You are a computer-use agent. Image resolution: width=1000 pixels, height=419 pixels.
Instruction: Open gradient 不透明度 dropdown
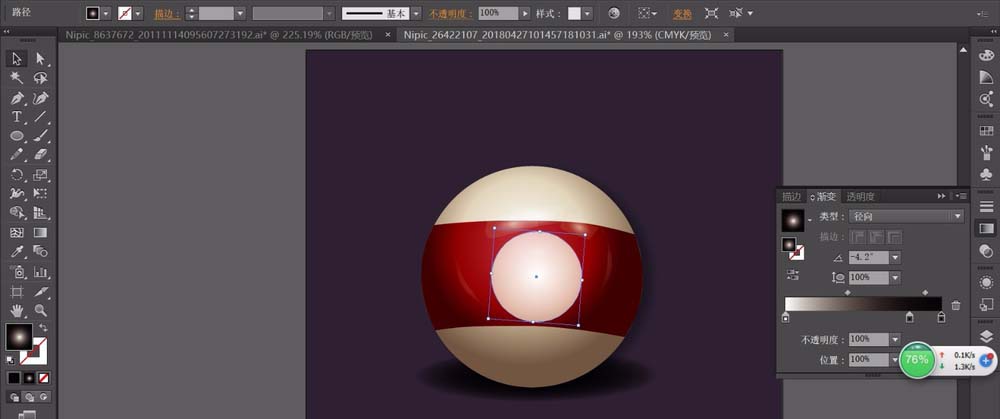pos(895,339)
